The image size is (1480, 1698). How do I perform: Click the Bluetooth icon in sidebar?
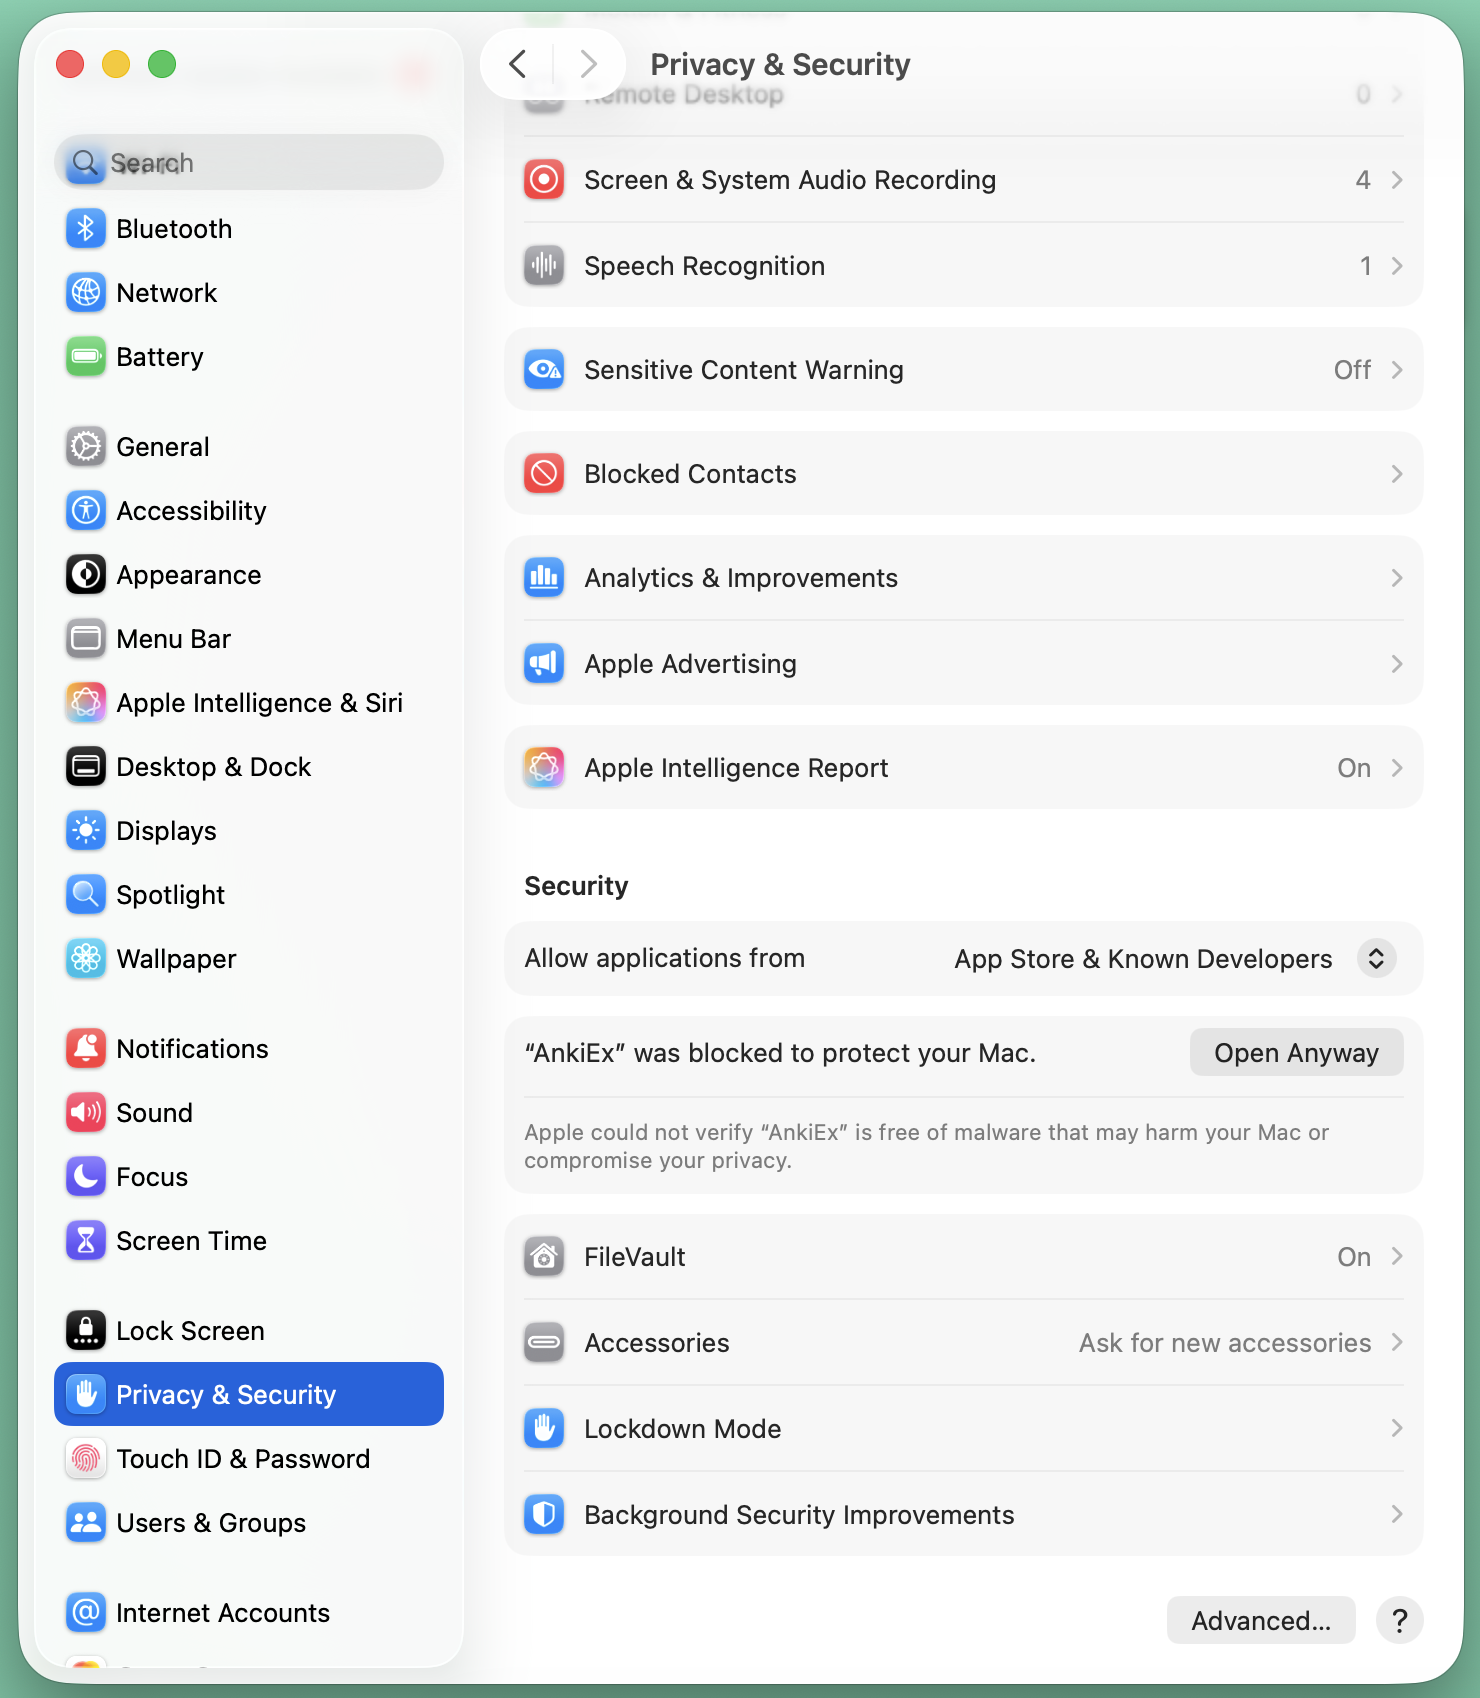86,229
